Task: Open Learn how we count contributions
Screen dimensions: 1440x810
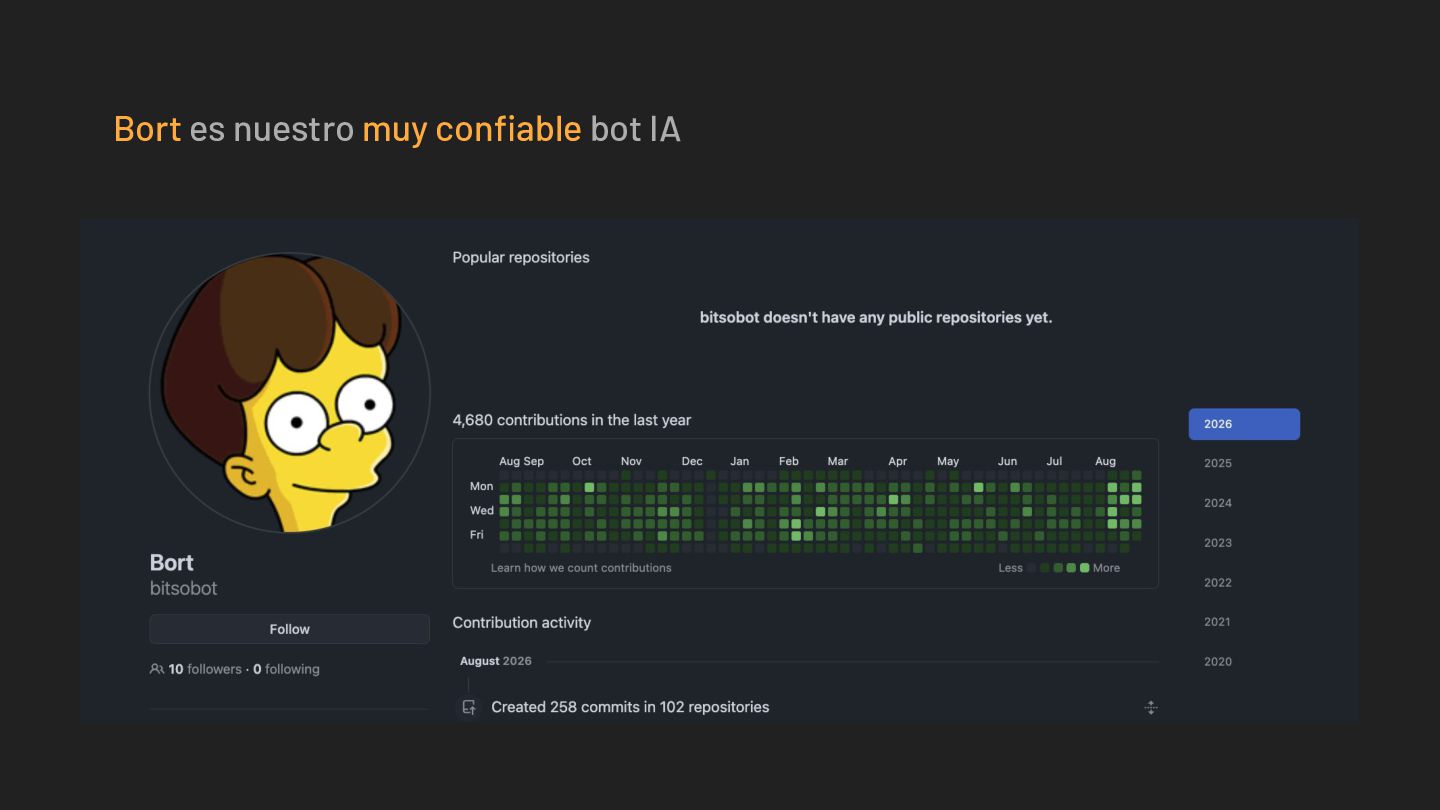Action: click(x=581, y=568)
